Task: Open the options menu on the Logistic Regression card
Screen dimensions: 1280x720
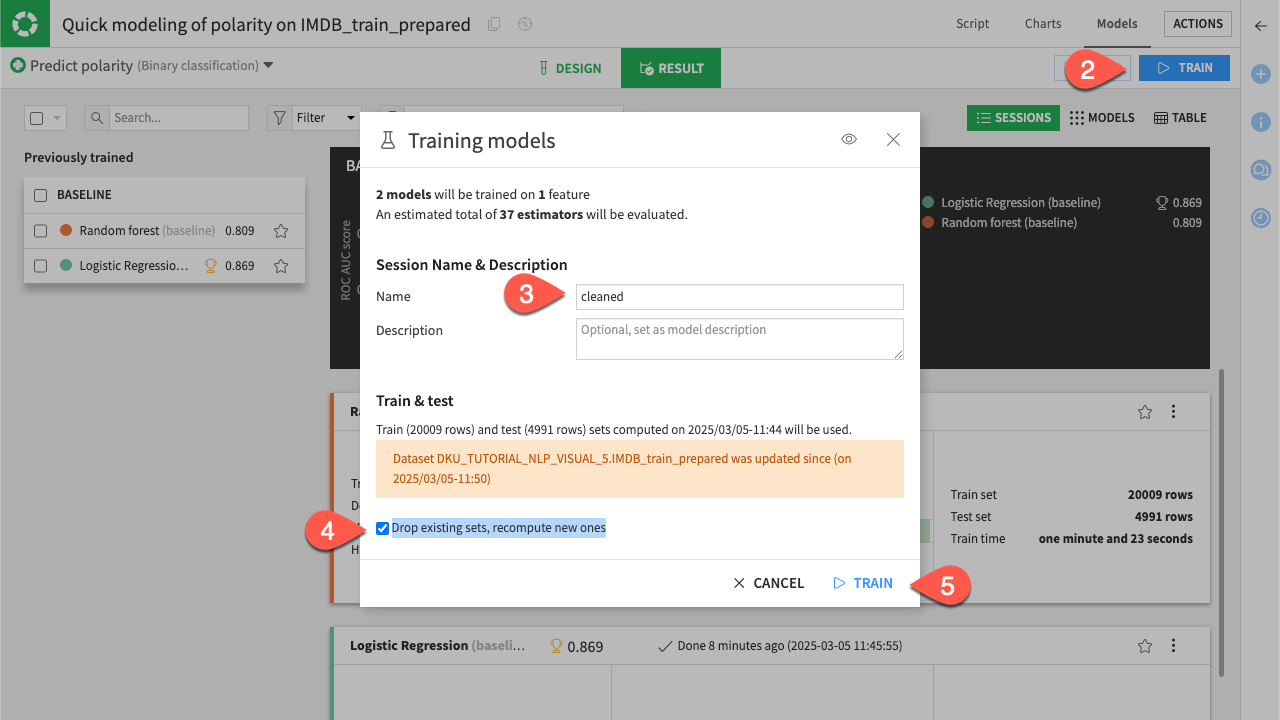Action: point(1173,646)
